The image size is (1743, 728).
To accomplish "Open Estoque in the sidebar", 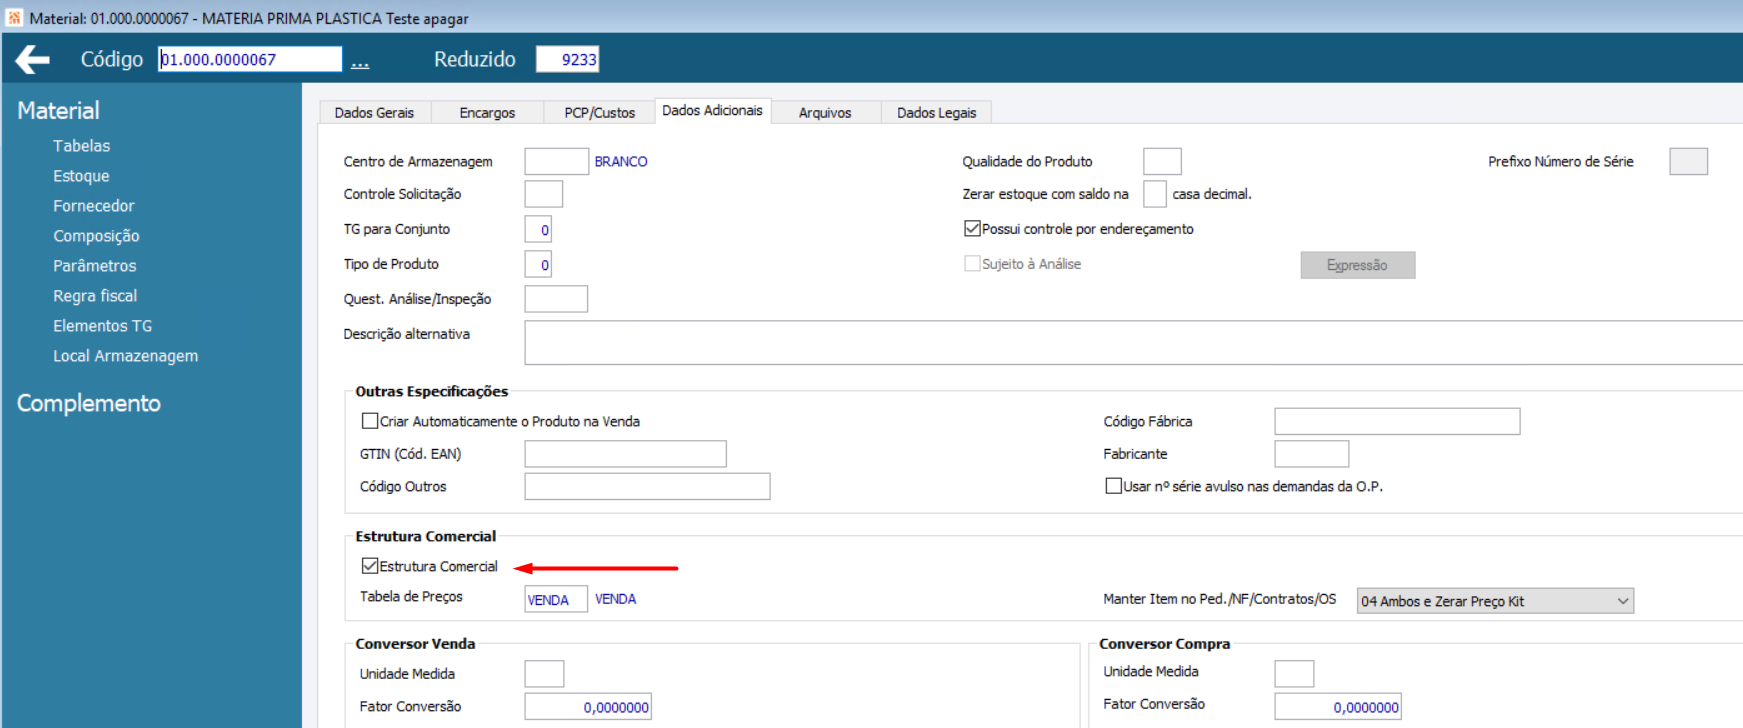I will (81, 176).
